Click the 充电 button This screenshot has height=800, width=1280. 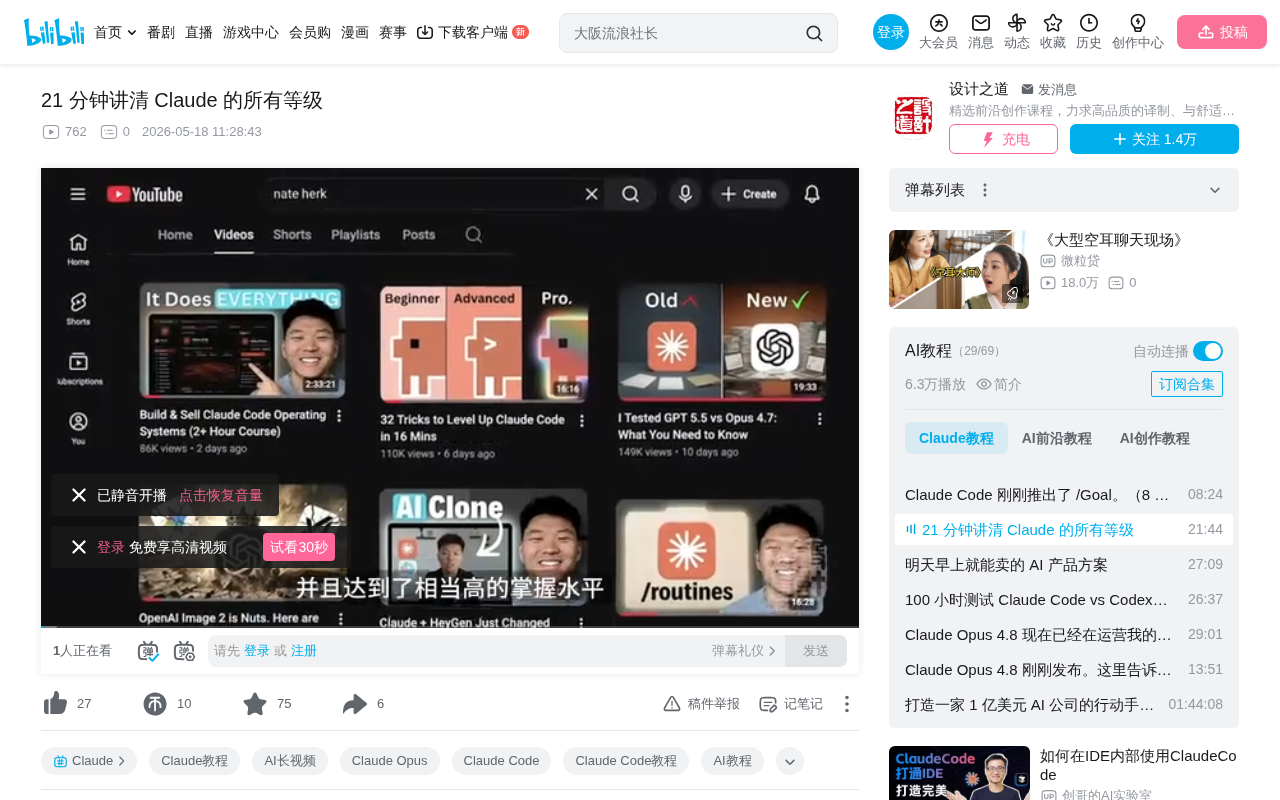coord(1003,139)
